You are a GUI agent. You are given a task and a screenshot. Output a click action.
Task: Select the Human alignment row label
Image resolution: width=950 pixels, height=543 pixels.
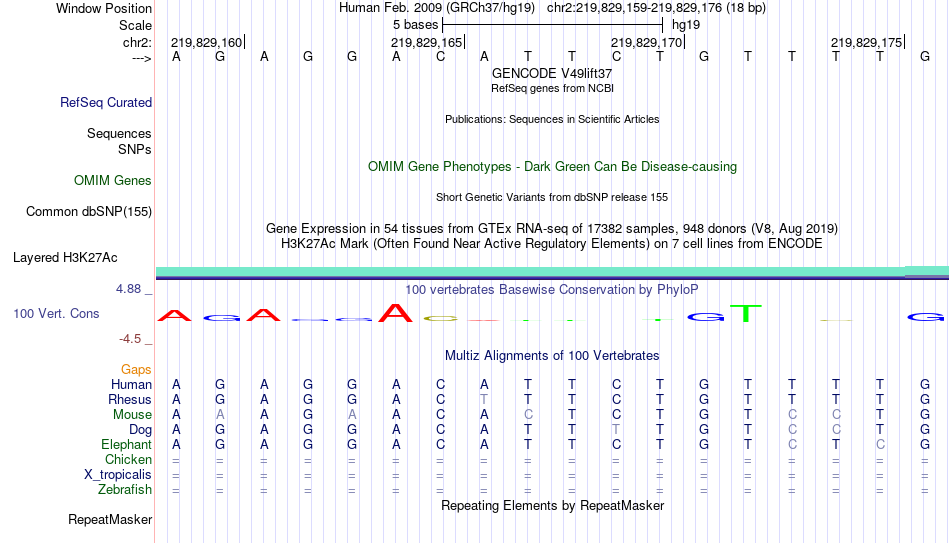[x=131, y=385]
